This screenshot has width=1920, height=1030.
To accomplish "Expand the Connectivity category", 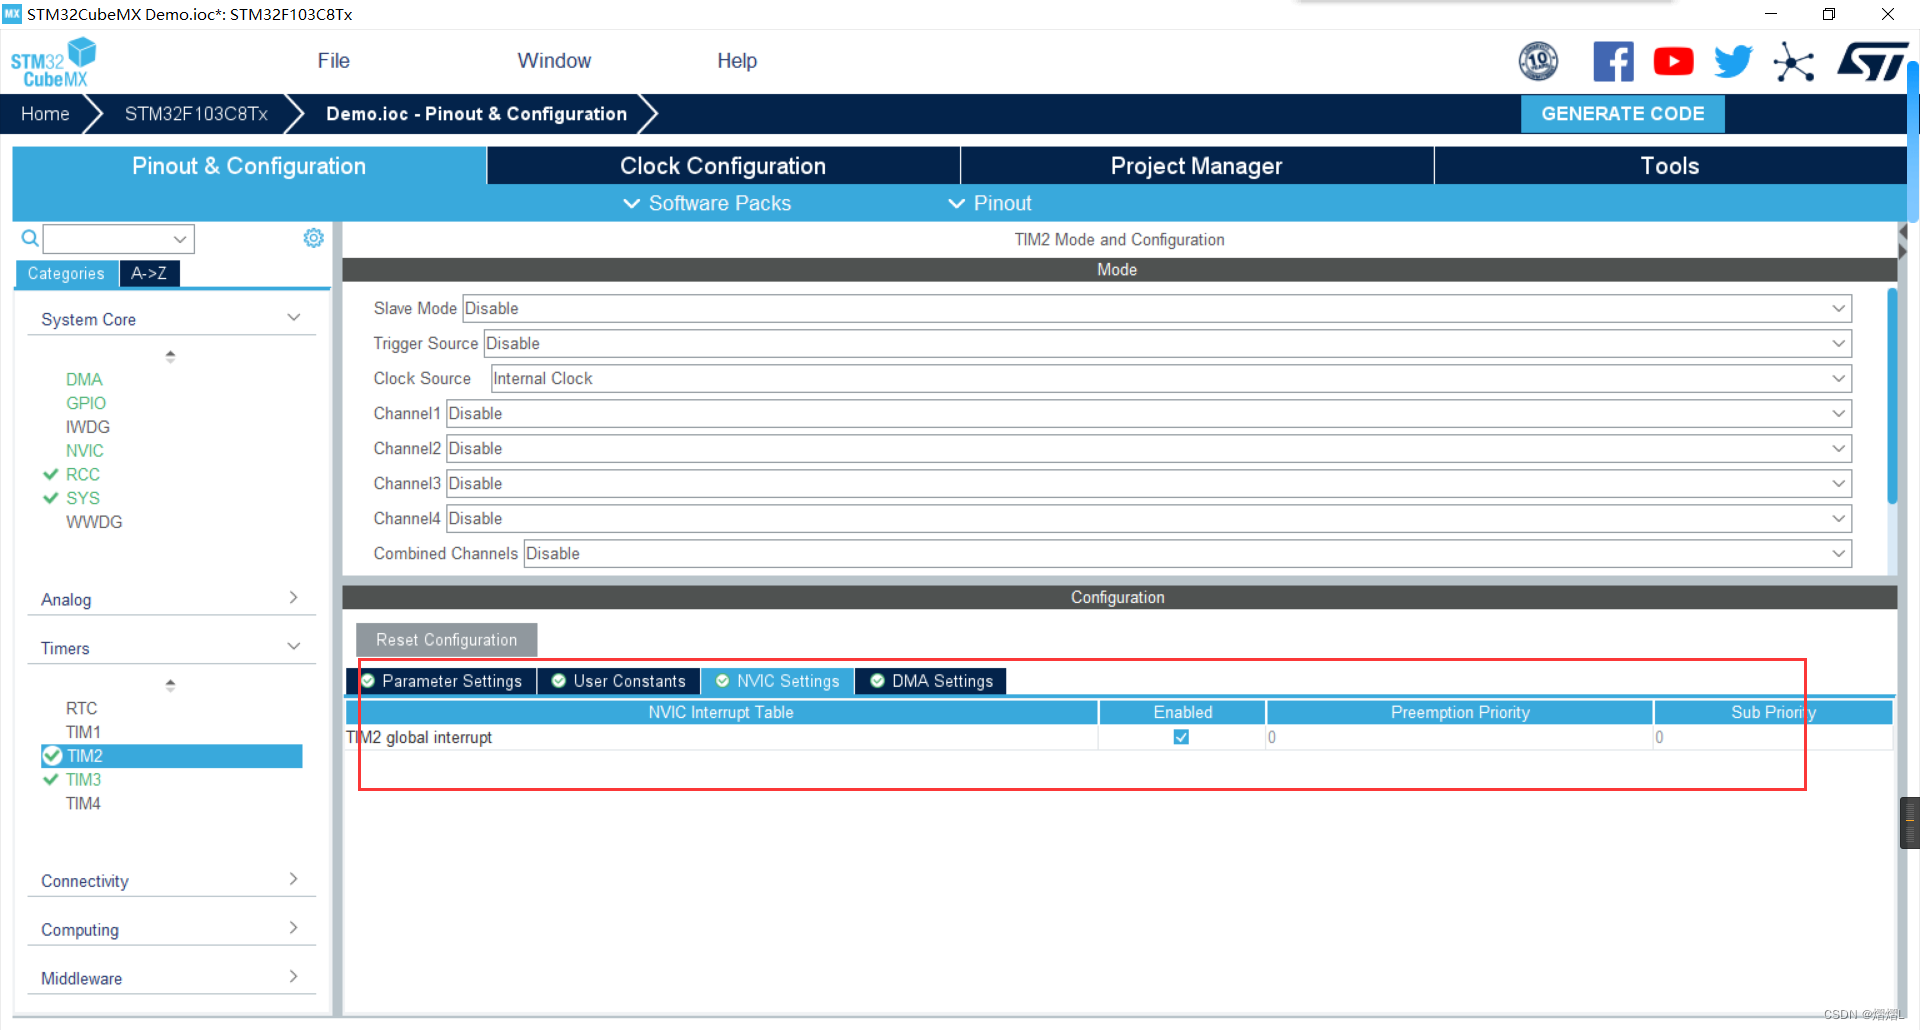I will 171,881.
